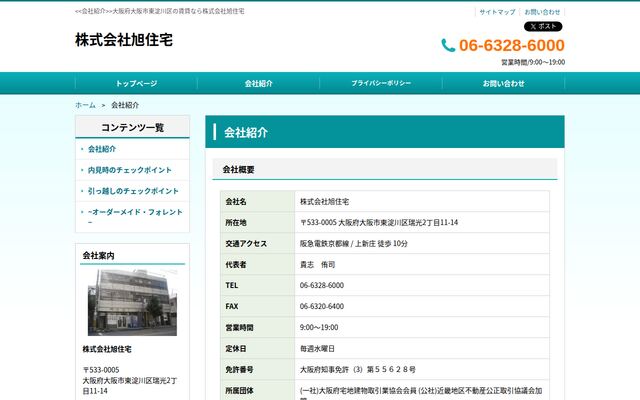Click the sidebar address starting 〒533-0005

click(130, 380)
